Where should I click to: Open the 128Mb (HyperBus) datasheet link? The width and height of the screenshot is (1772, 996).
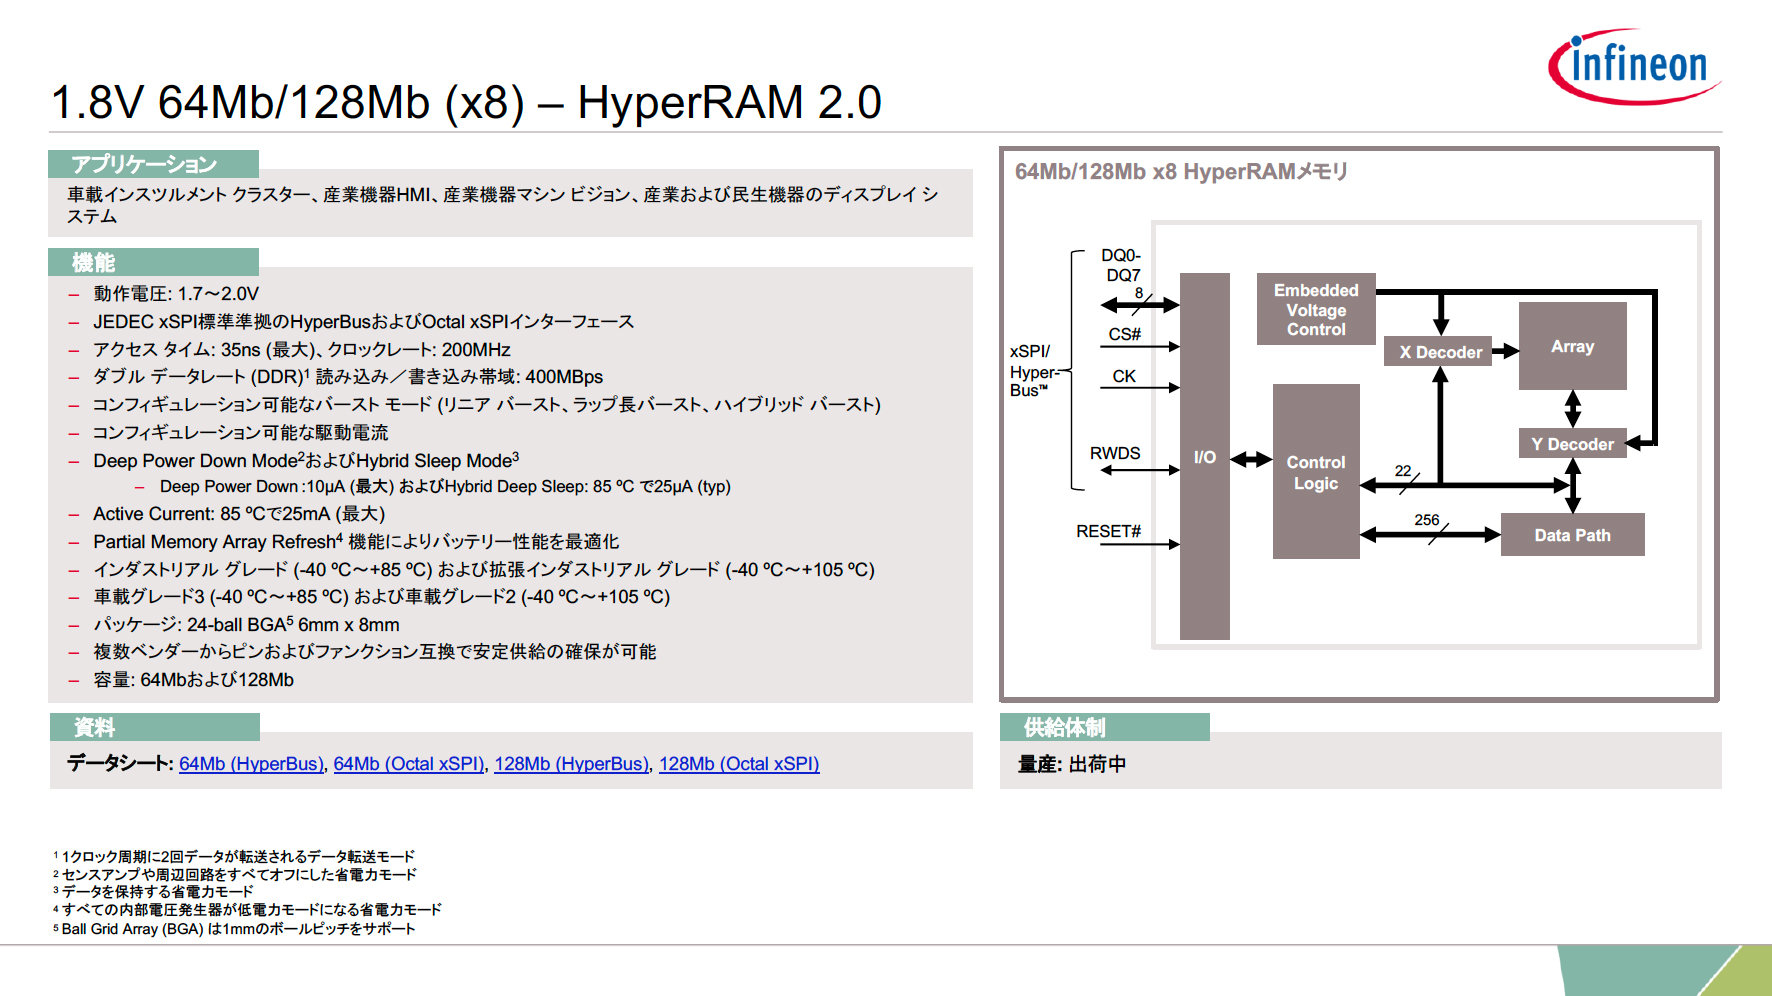[x=572, y=764]
